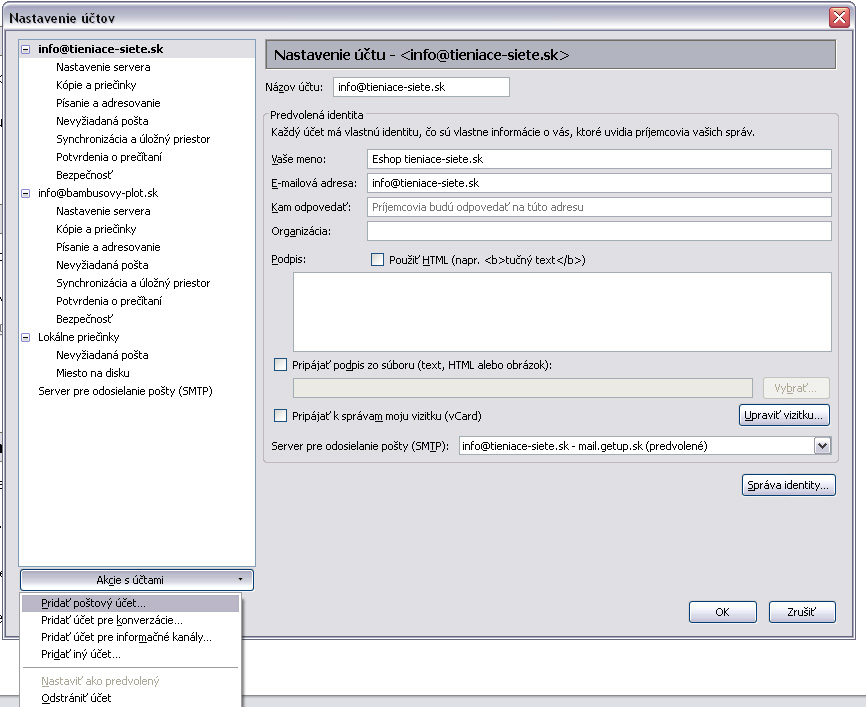Confirm settings with OK button
866x707 pixels.
[722, 612]
